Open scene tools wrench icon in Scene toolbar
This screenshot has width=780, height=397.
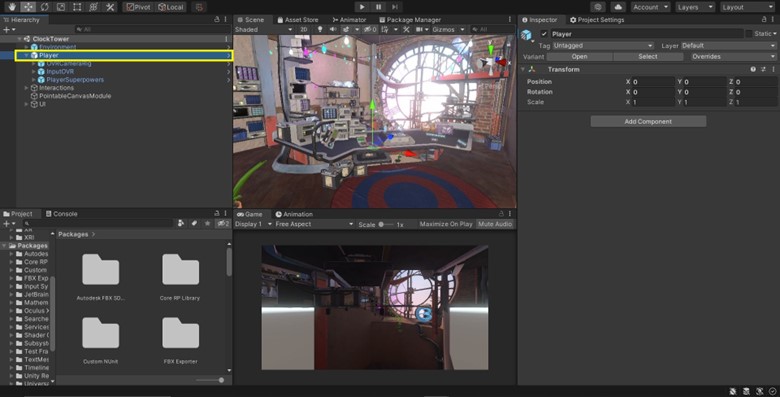point(406,29)
